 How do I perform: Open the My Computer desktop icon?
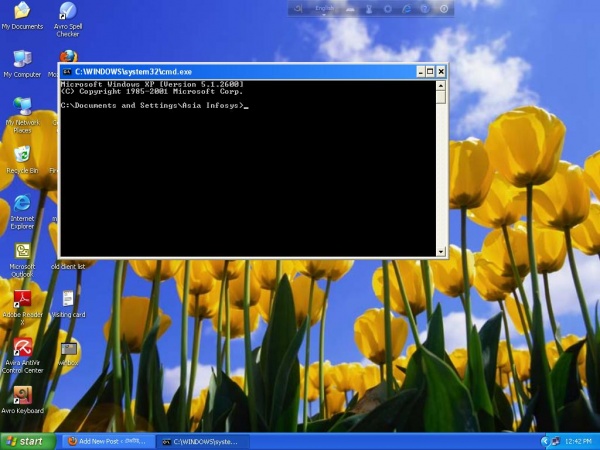pyautogui.click(x=22, y=64)
